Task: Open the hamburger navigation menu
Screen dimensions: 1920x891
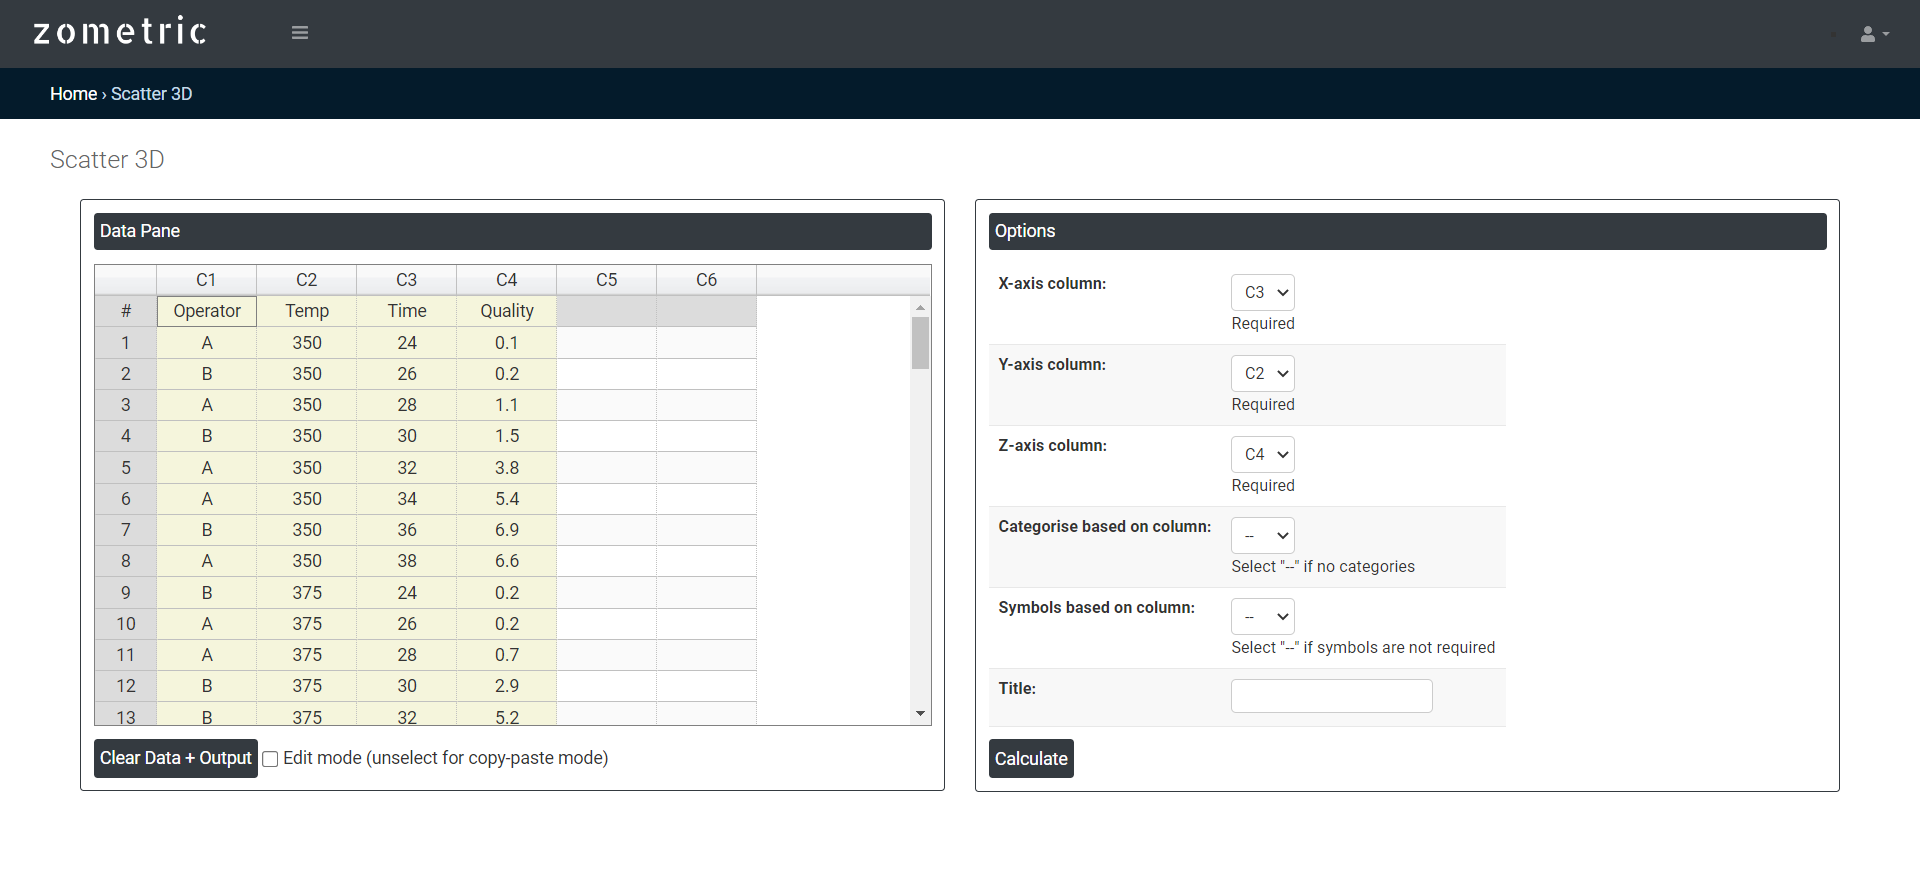Action: tap(299, 33)
